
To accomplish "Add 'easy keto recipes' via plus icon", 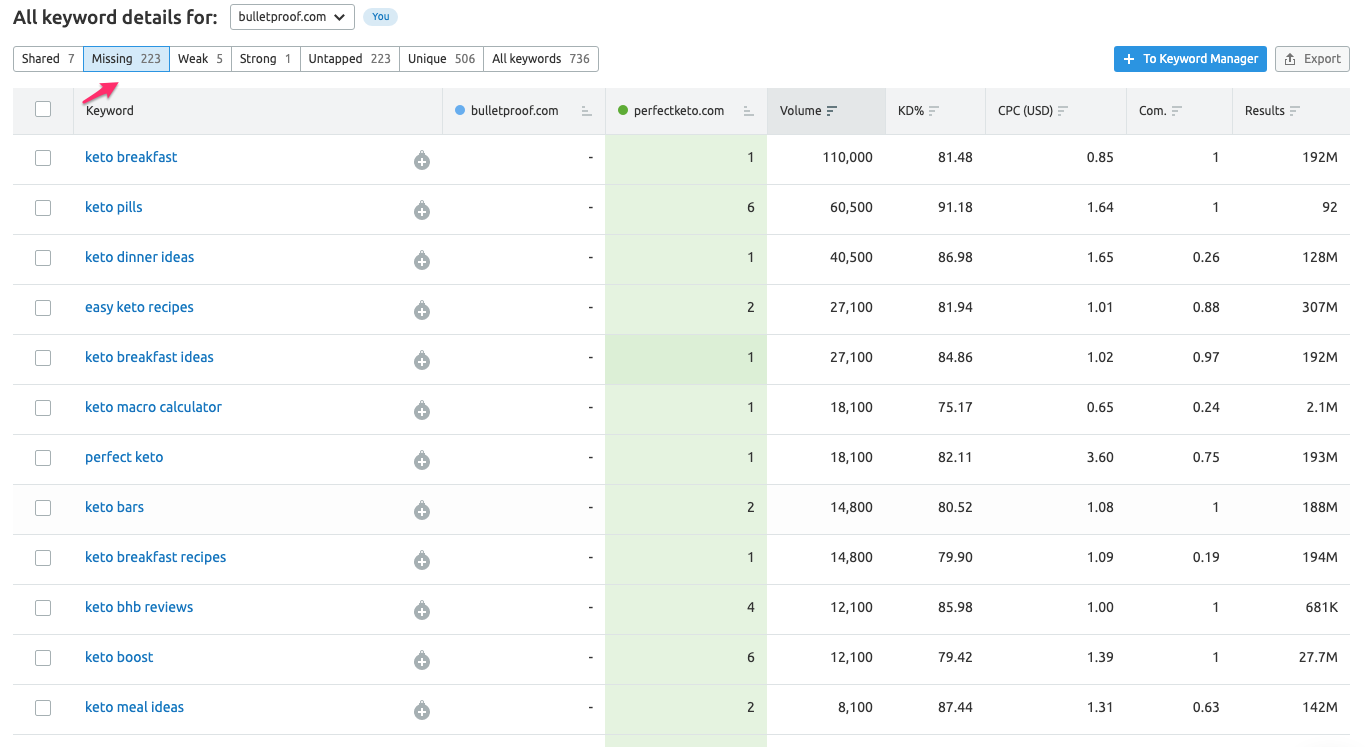I will [x=422, y=310].
